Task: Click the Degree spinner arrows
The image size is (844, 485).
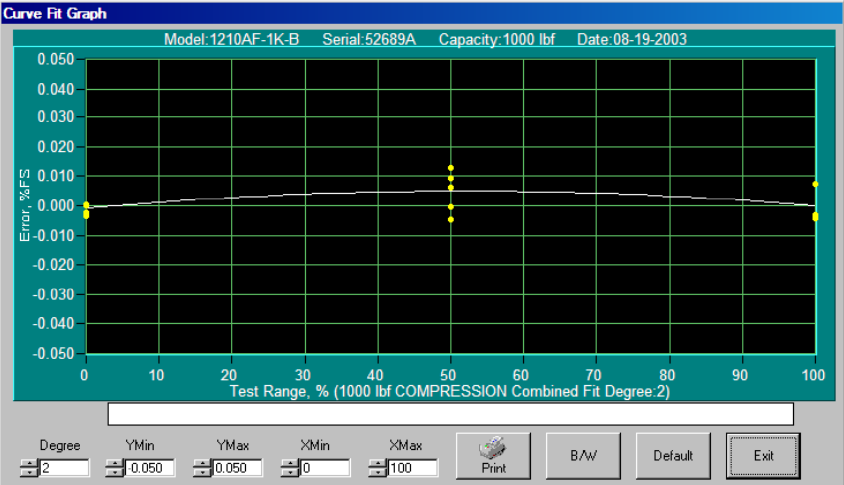Action: click(x=27, y=468)
